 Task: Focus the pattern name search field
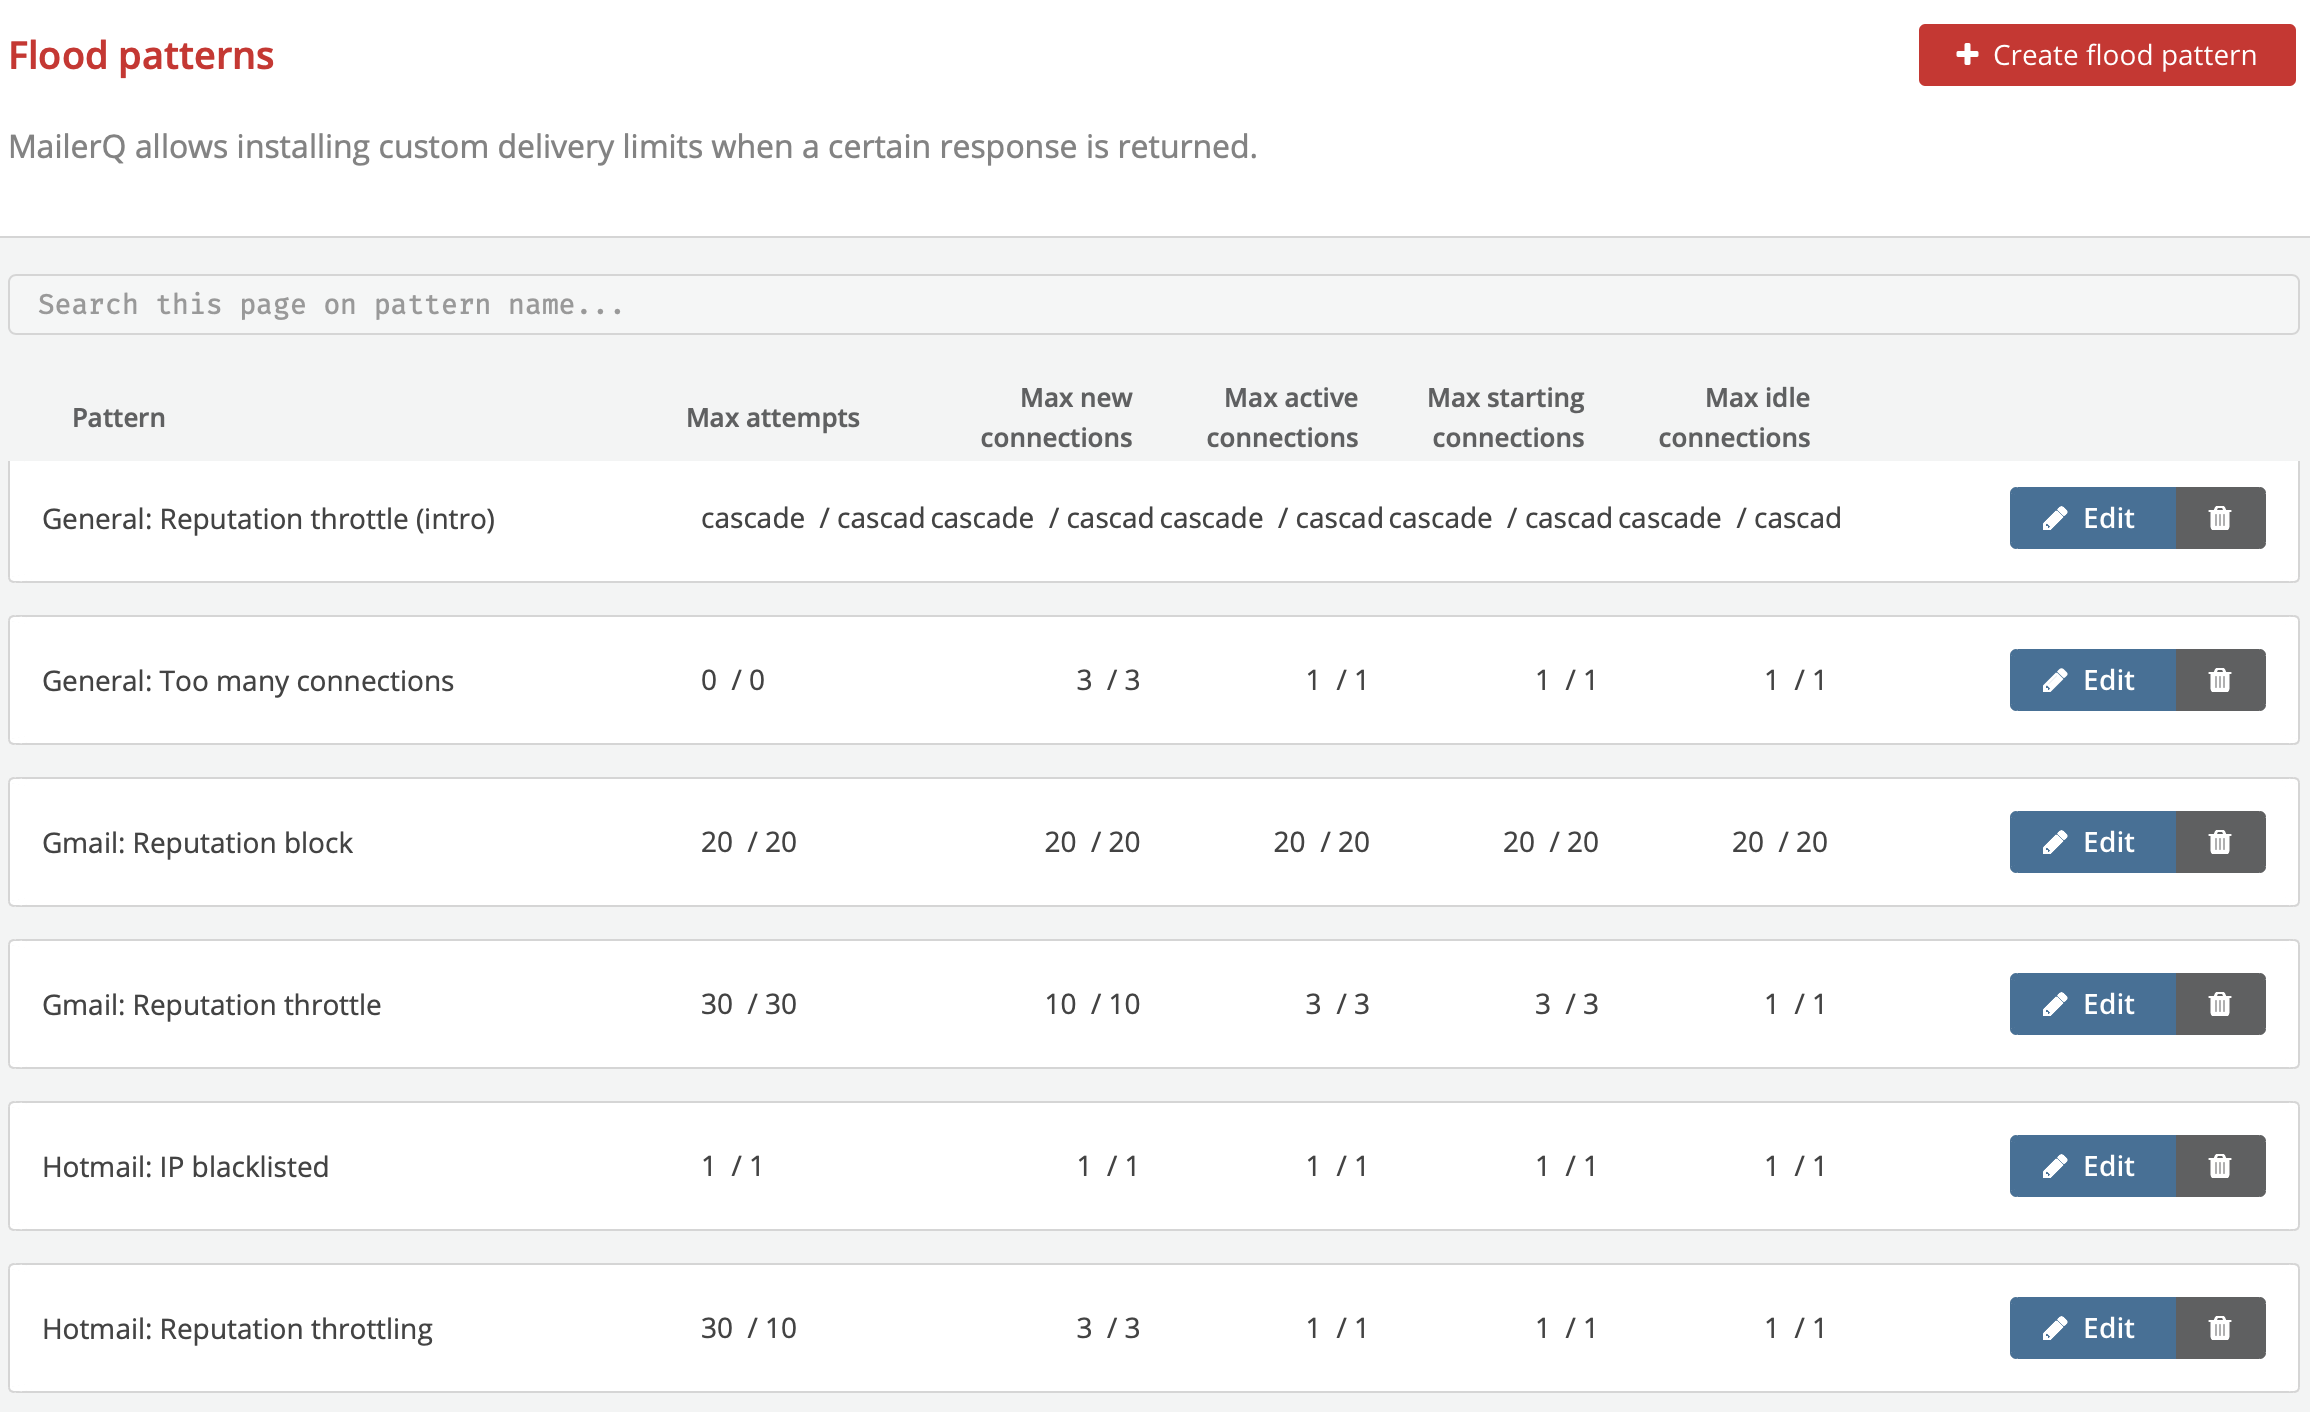1153,305
